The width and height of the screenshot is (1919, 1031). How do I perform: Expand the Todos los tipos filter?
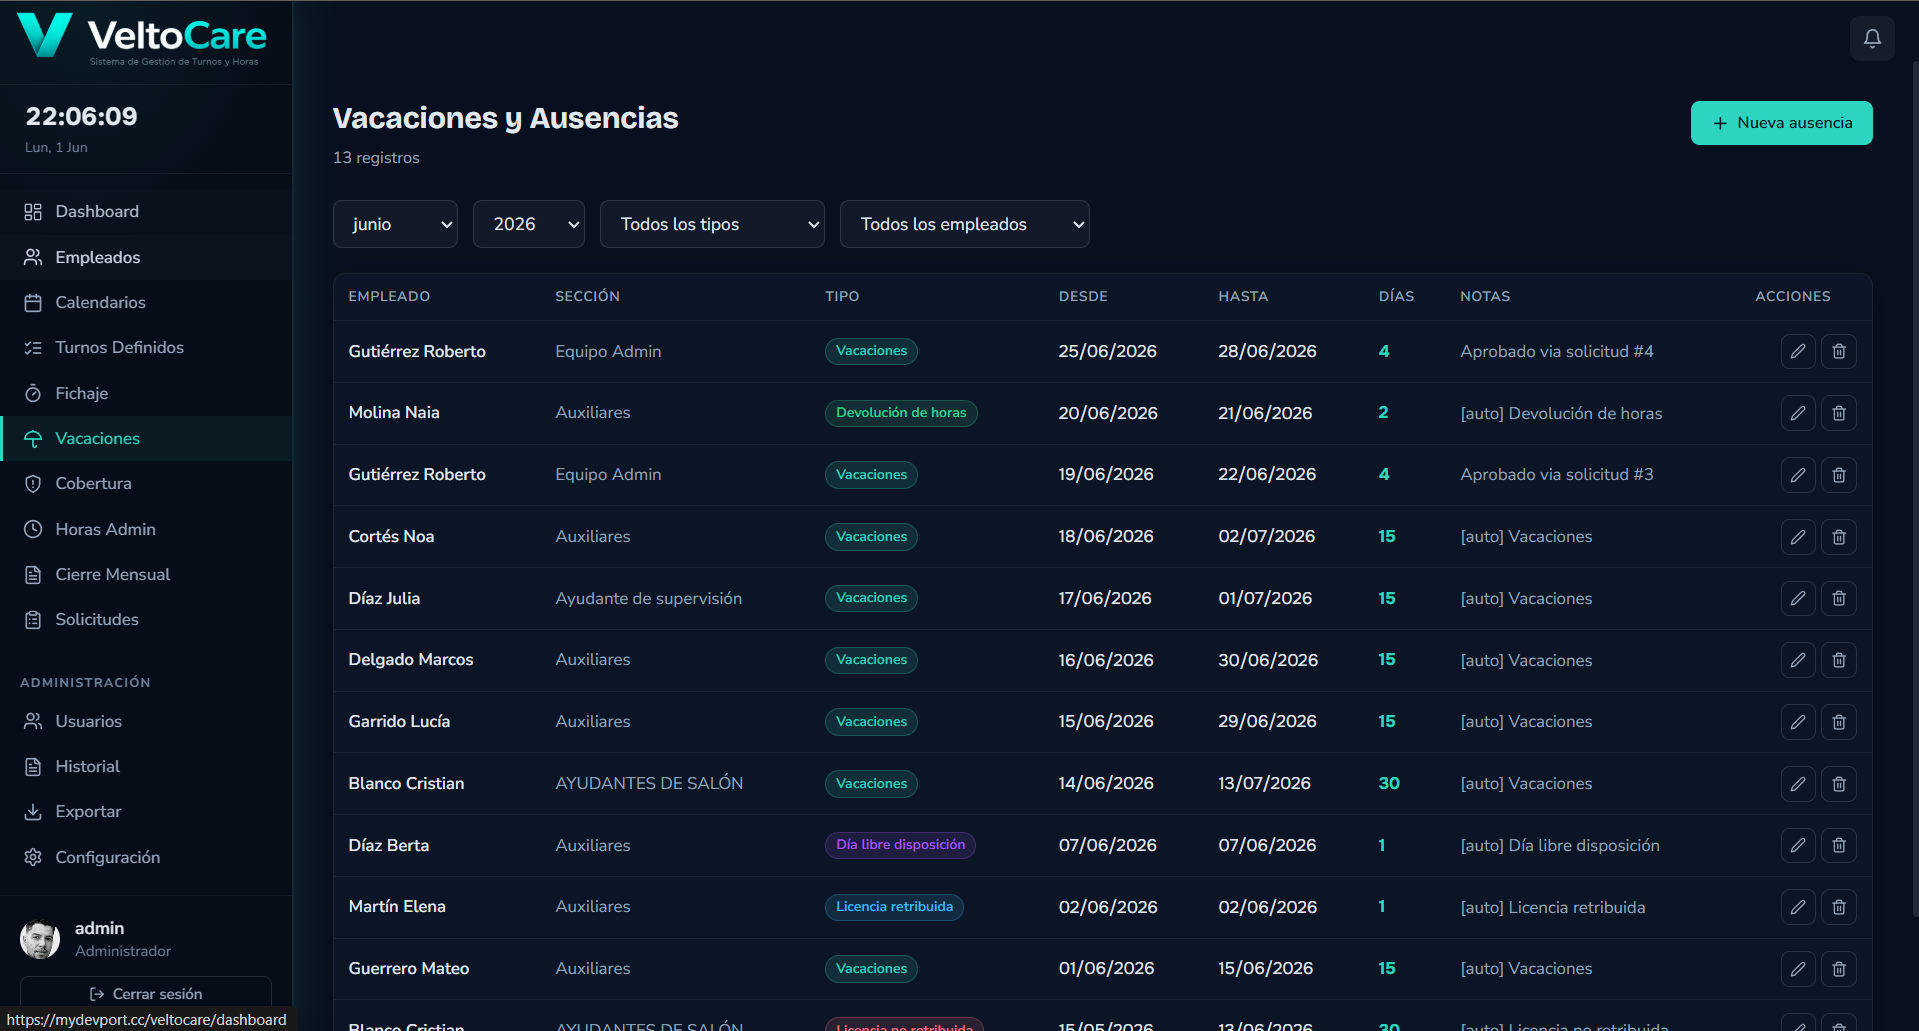[x=712, y=224]
